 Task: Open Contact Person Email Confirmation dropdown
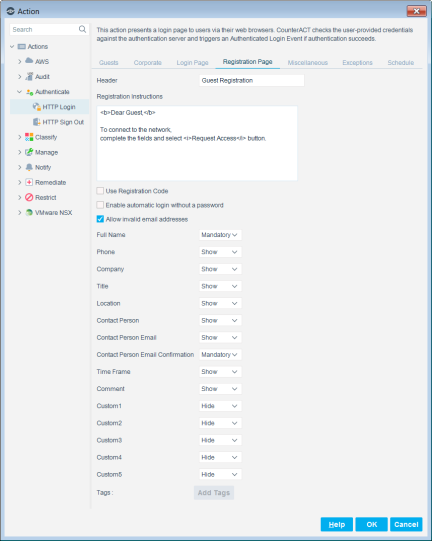point(220,354)
